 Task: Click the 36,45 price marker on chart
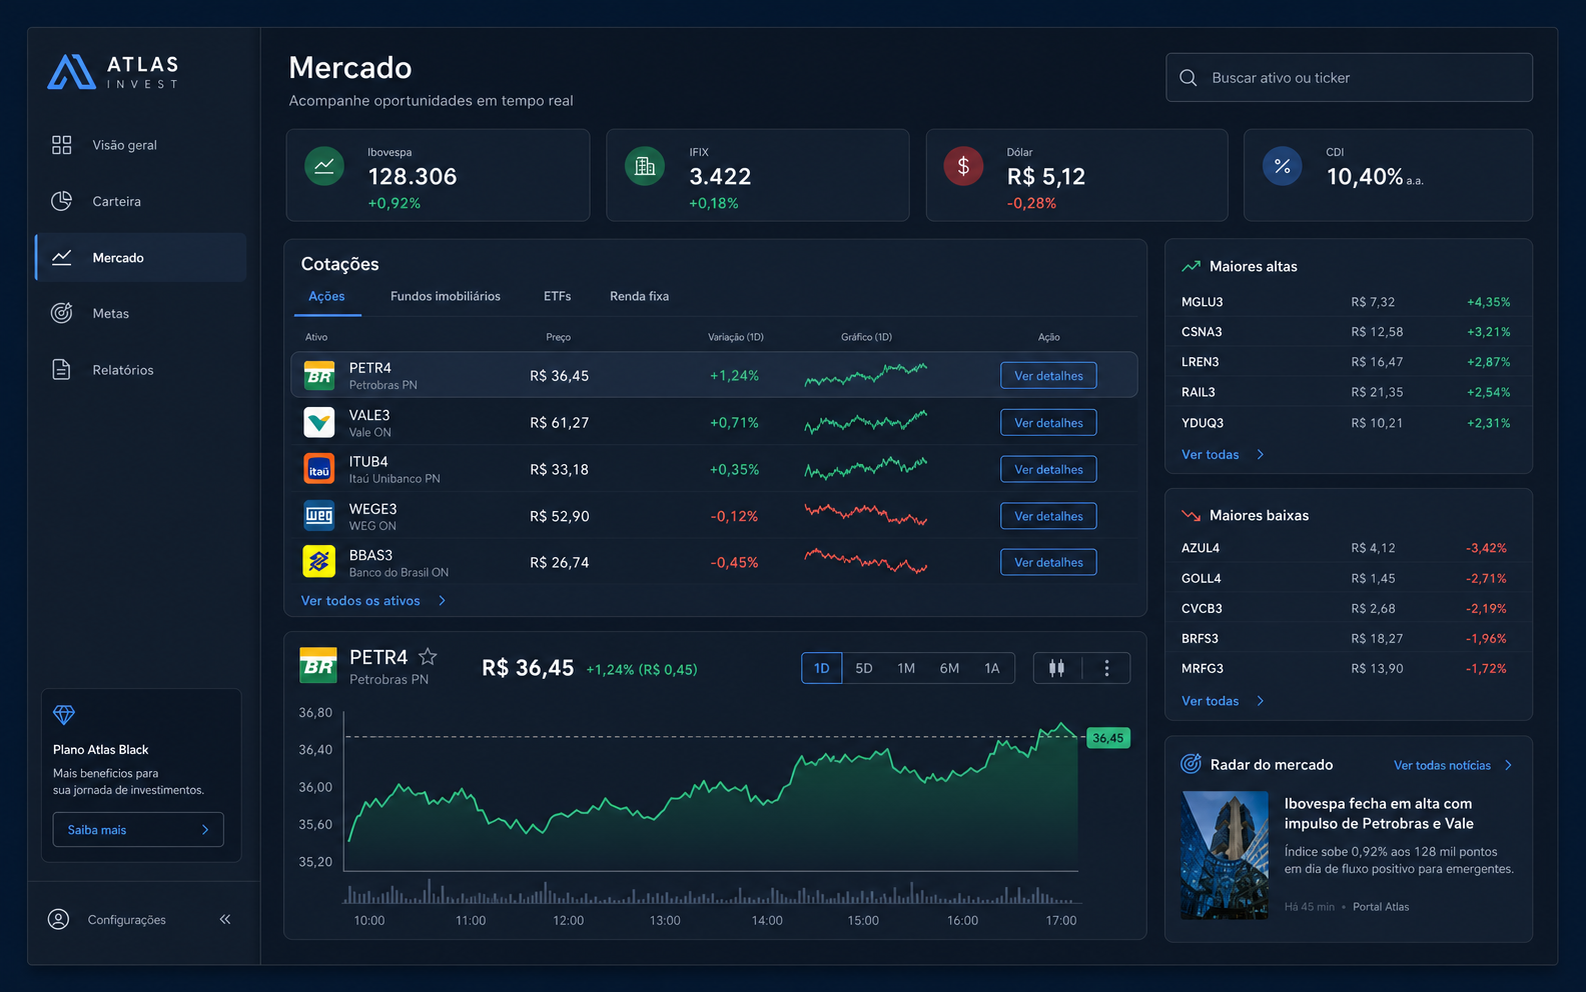click(x=1108, y=738)
